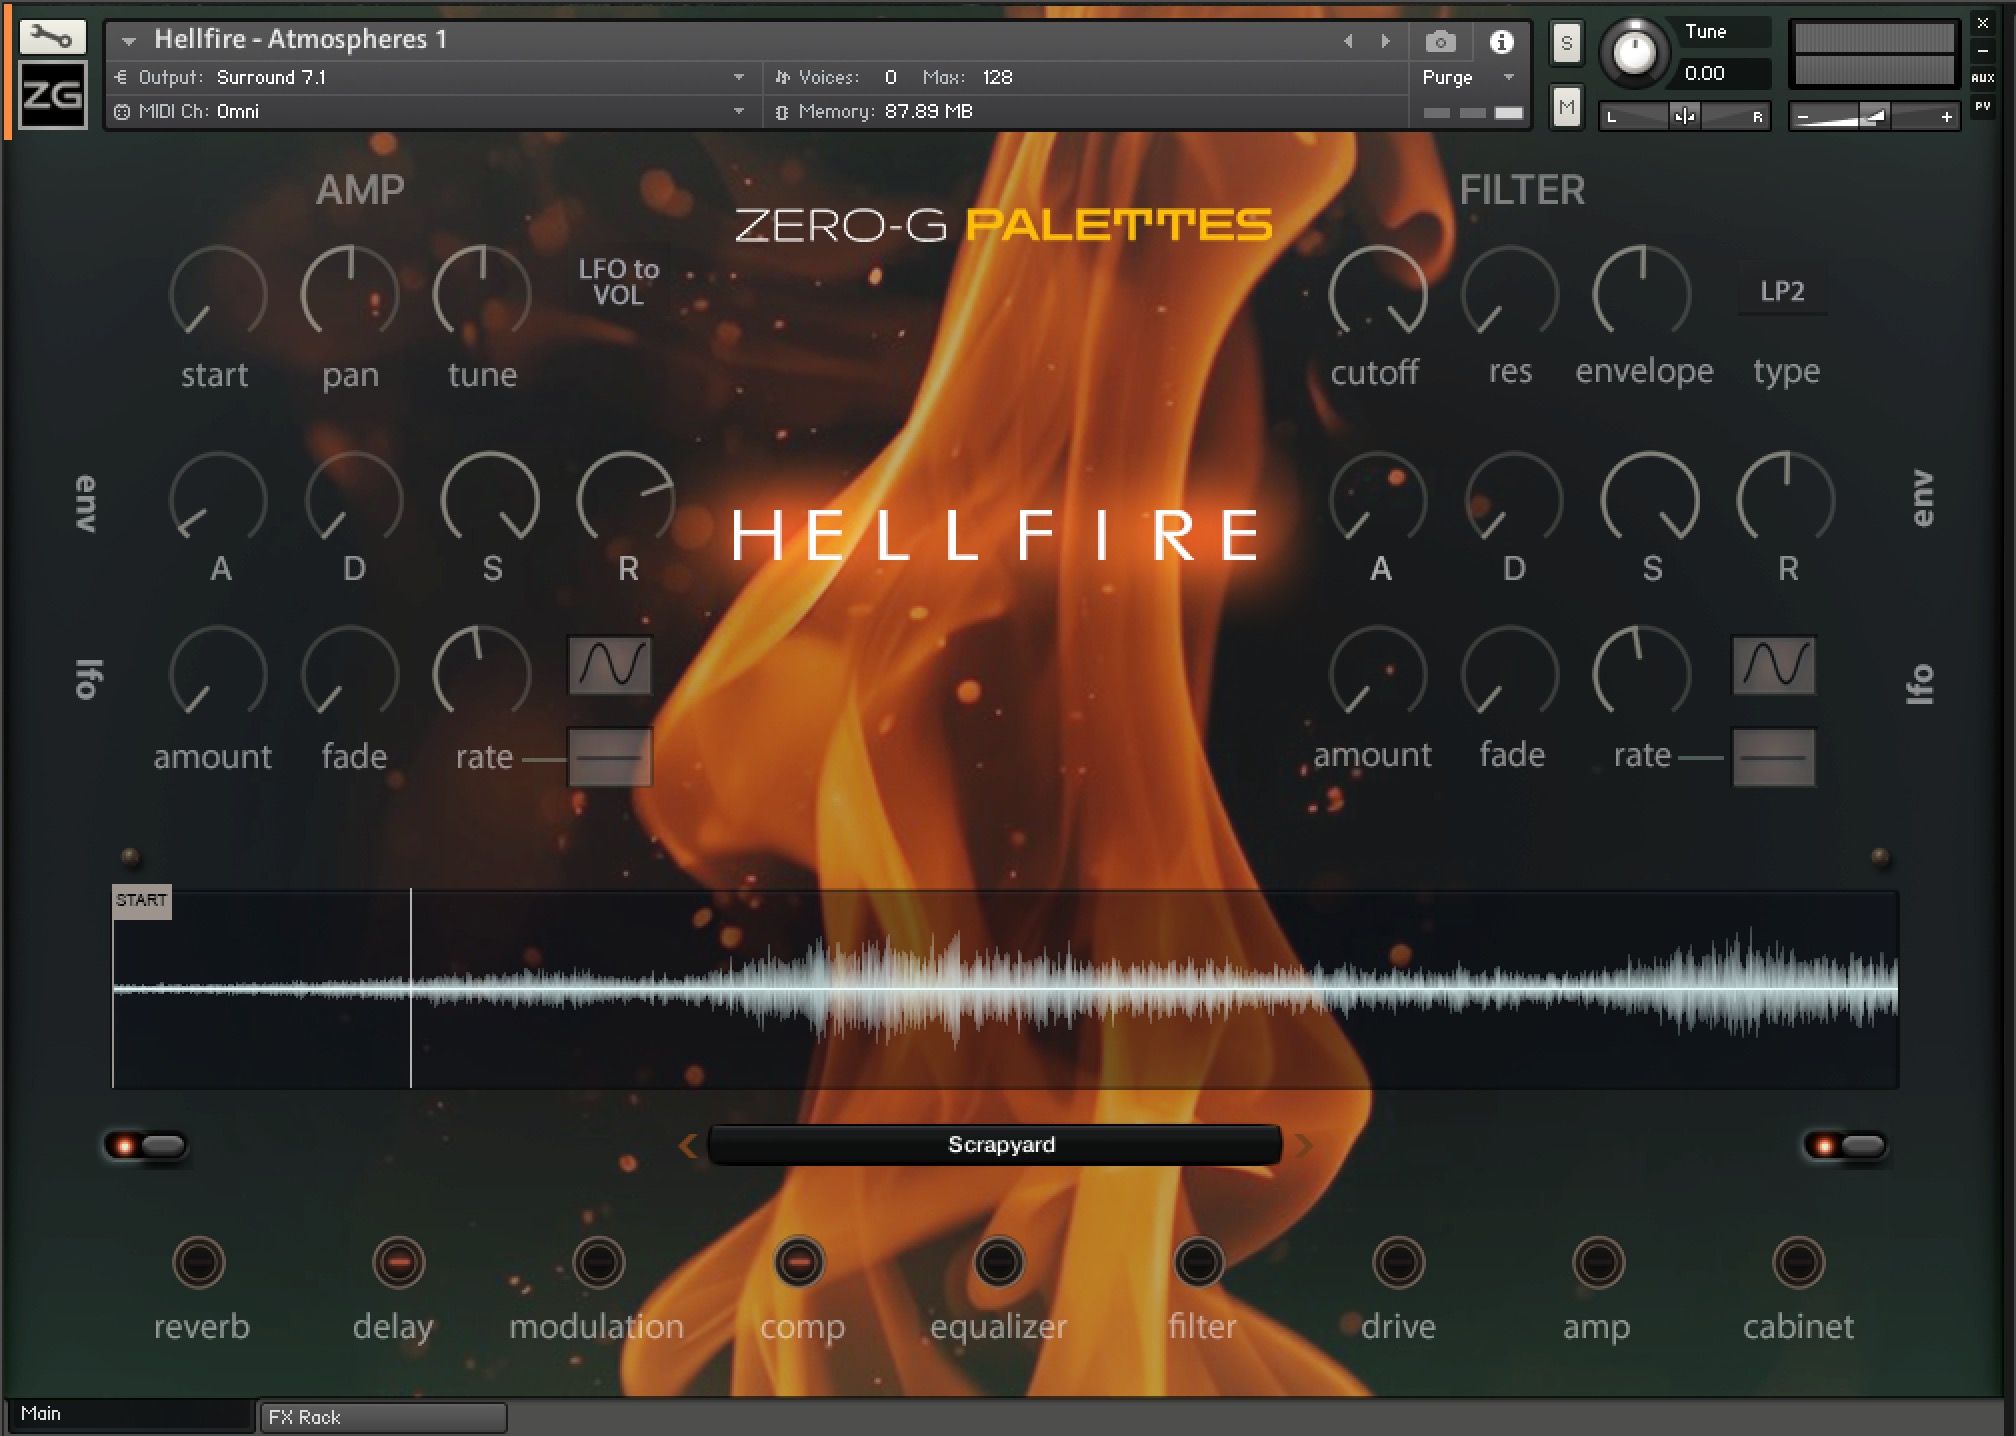Click the MIDI channel icon
The width and height of the screenshot is (2016, 1436).
point(122,112)
